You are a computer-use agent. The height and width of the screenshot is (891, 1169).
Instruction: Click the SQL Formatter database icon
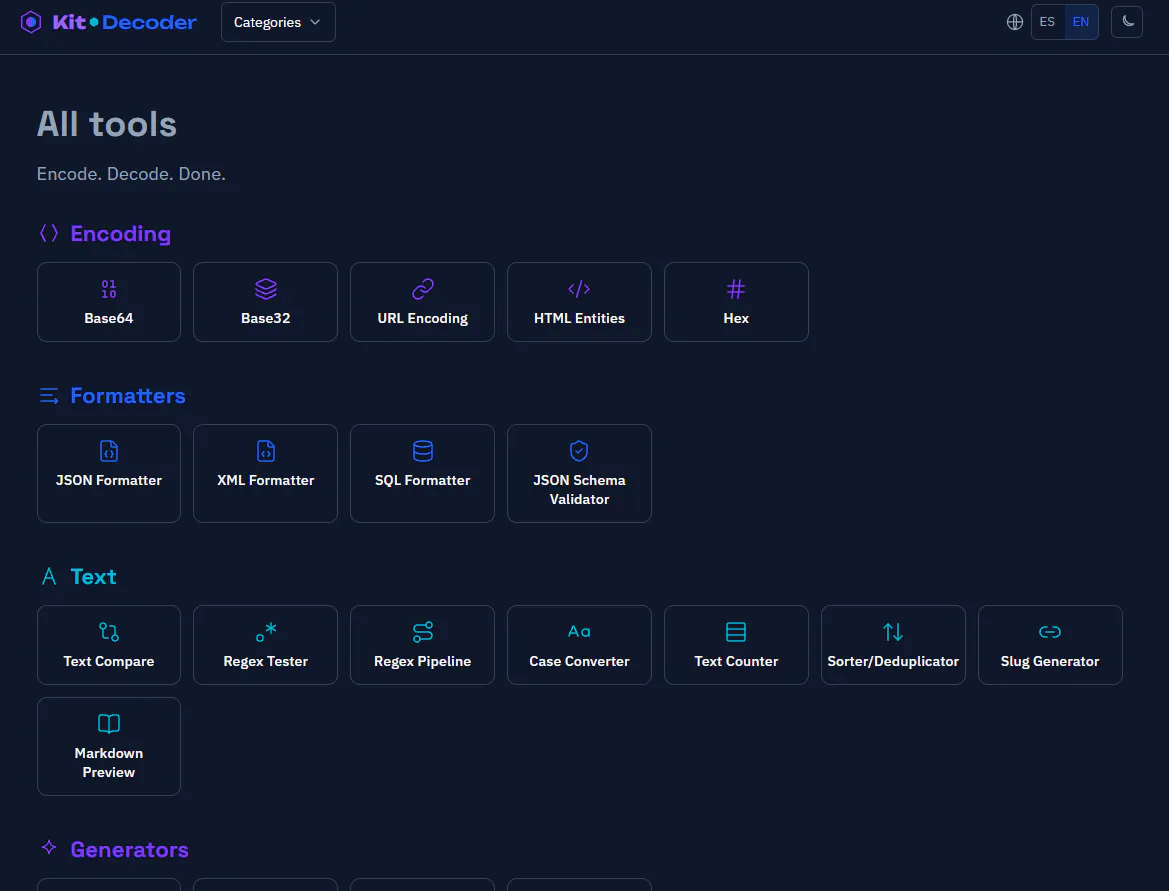coord(423,451)
